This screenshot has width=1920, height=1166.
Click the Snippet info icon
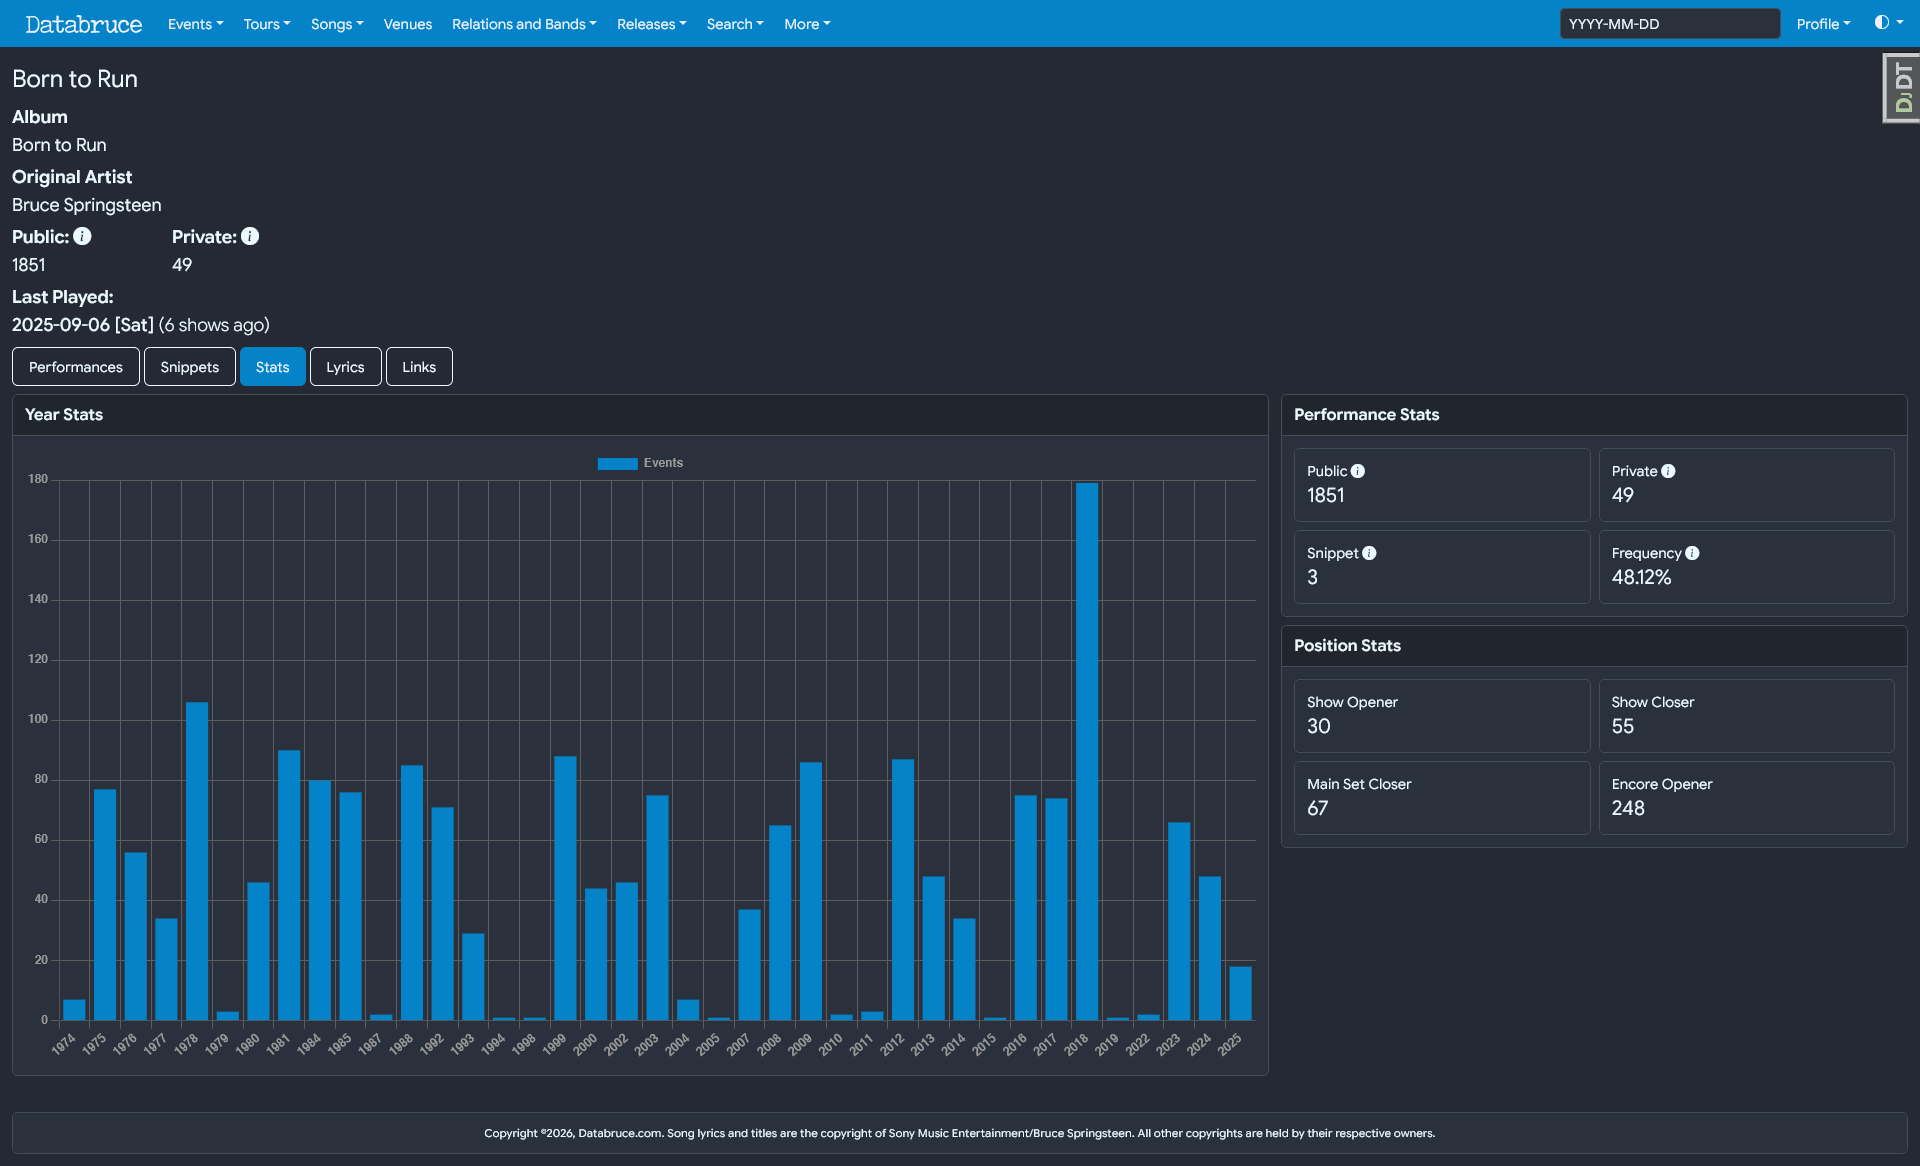point(1369,553)
